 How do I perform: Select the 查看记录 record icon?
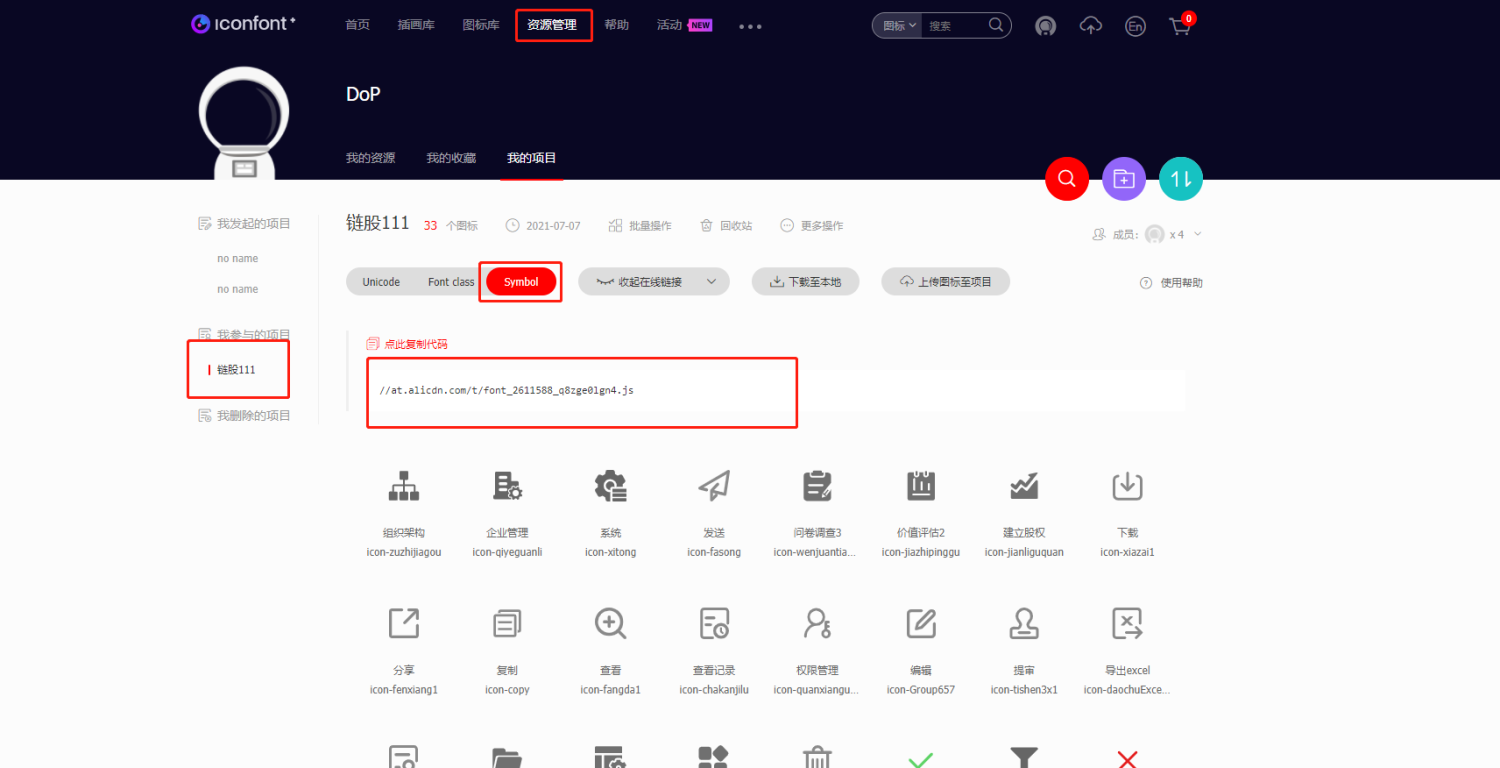coord(714,623)
